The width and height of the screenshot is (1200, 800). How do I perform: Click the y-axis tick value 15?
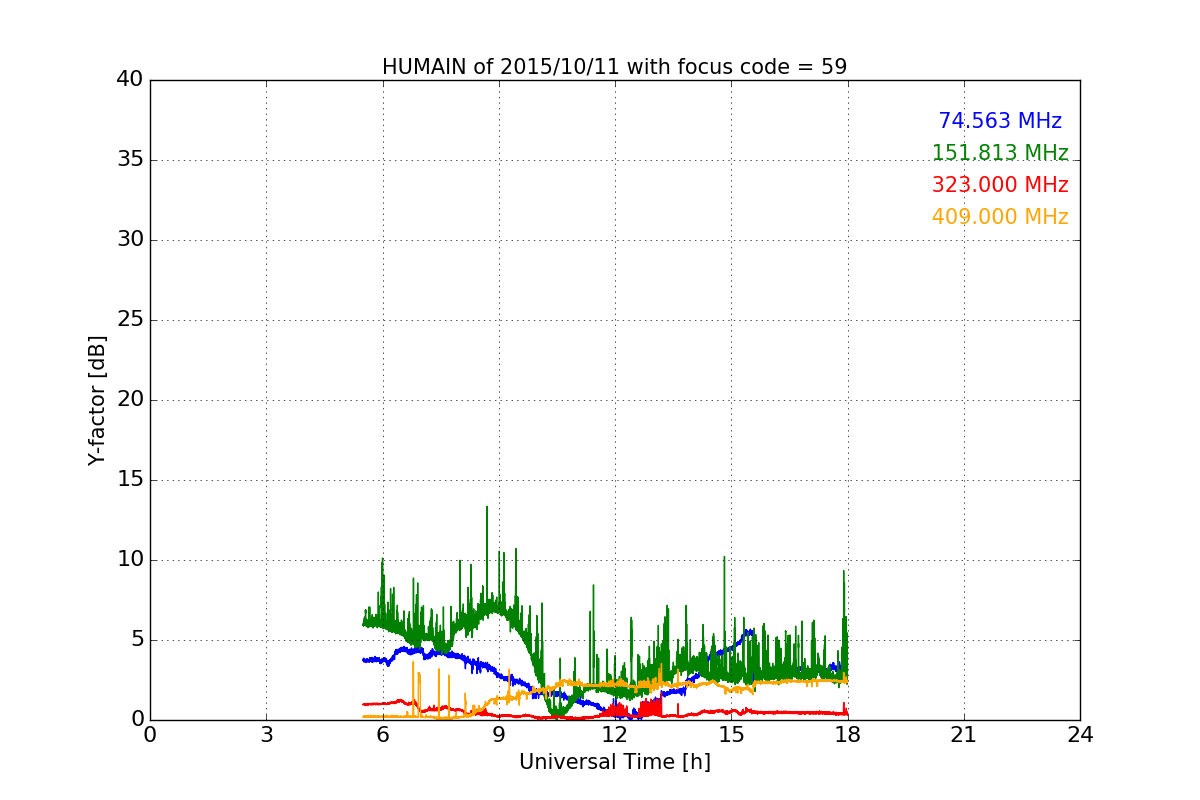(130, 480)
